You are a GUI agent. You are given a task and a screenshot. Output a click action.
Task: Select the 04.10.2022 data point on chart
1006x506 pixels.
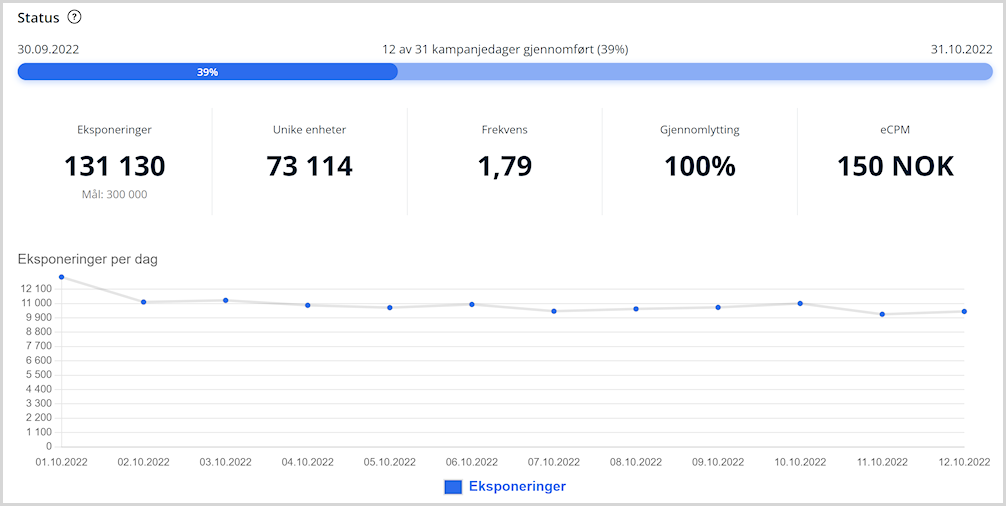pos(308,305)
